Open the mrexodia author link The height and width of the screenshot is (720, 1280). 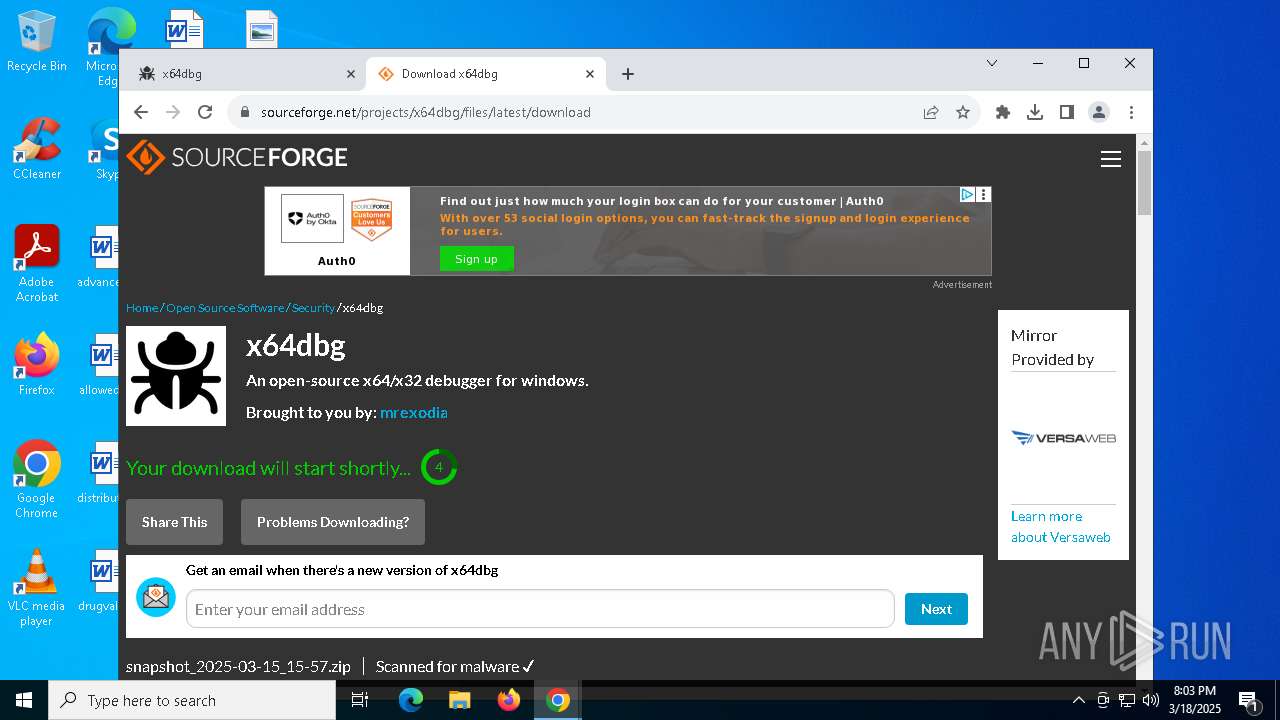tap(413, 412)
